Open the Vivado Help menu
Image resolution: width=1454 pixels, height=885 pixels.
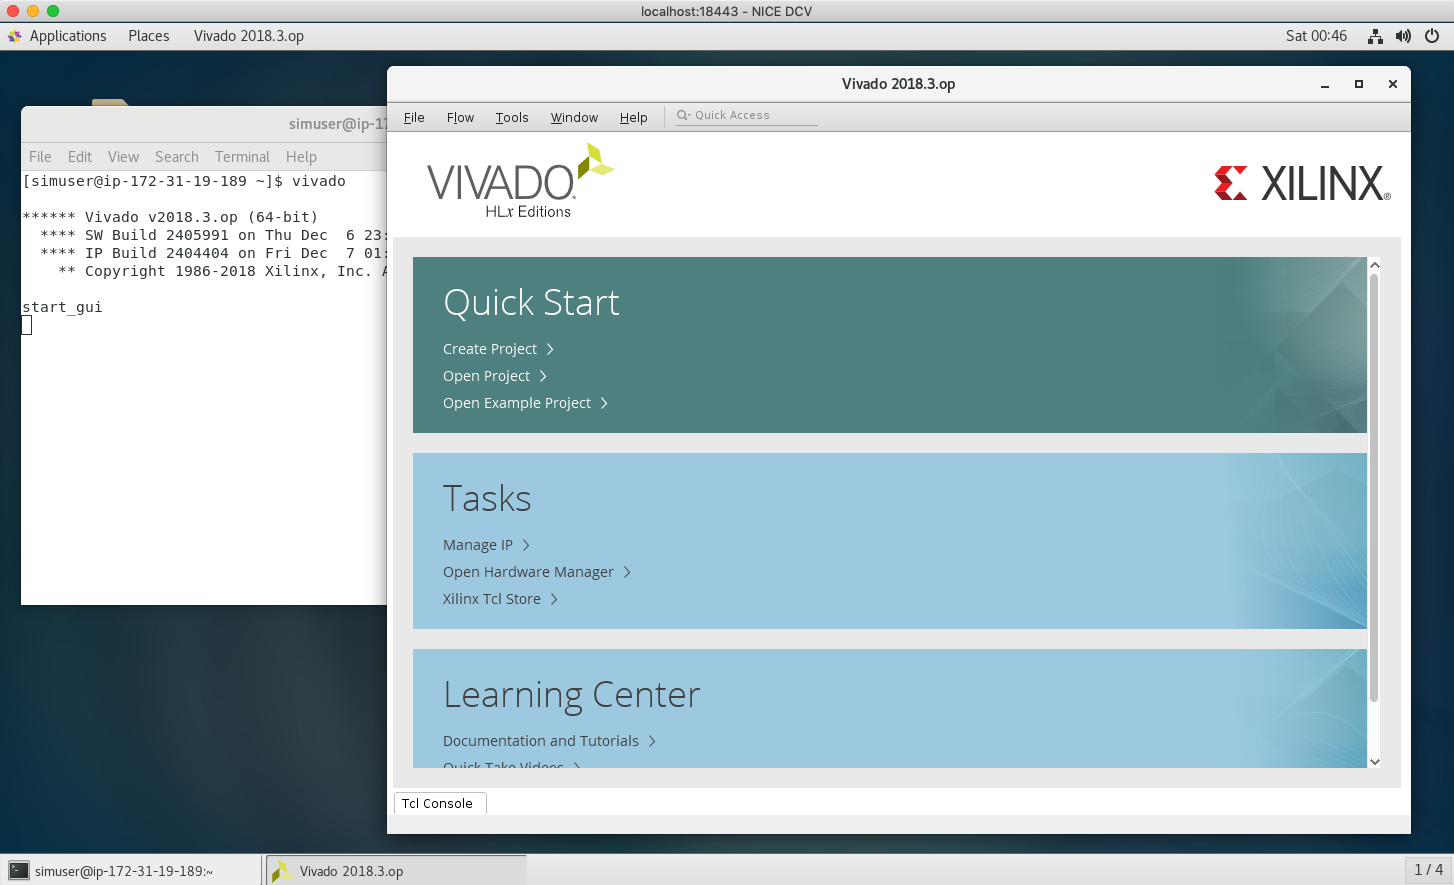633,117
